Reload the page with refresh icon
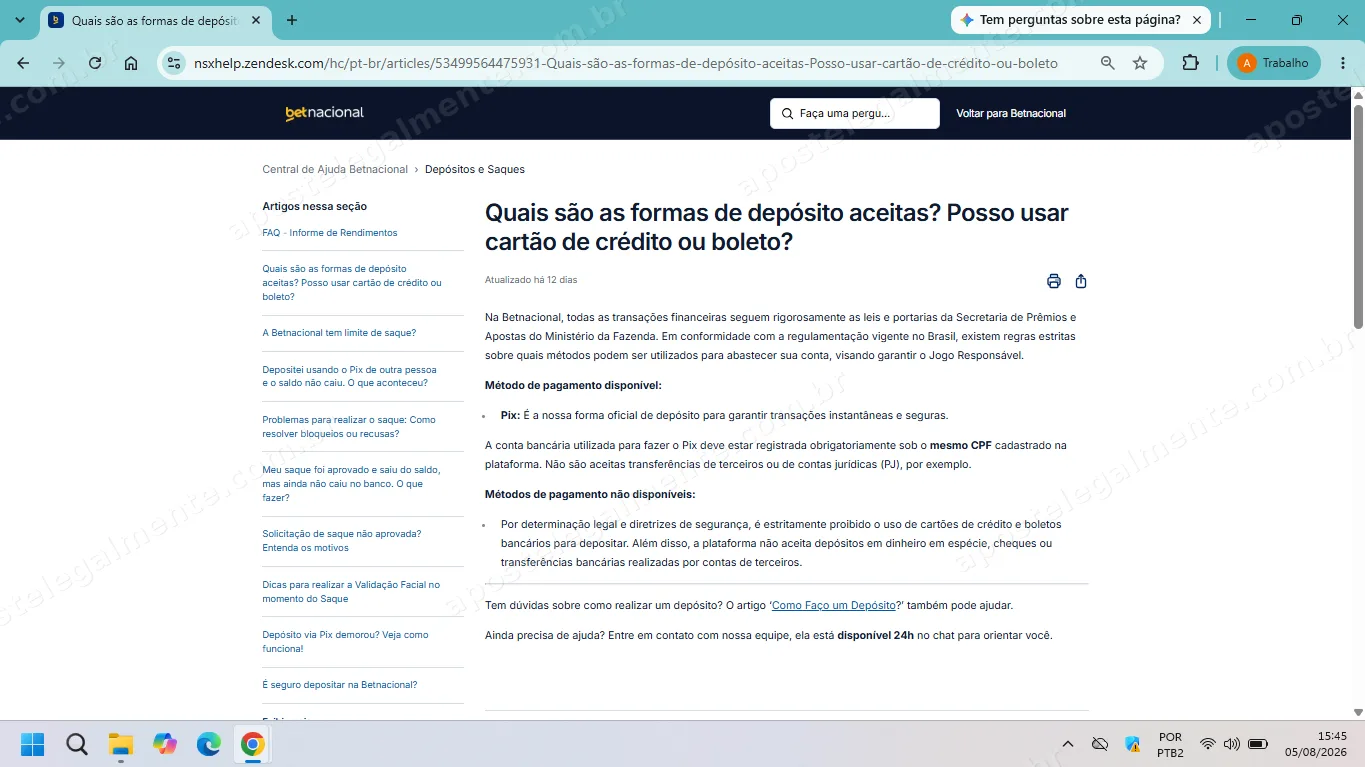 [95, 63]
